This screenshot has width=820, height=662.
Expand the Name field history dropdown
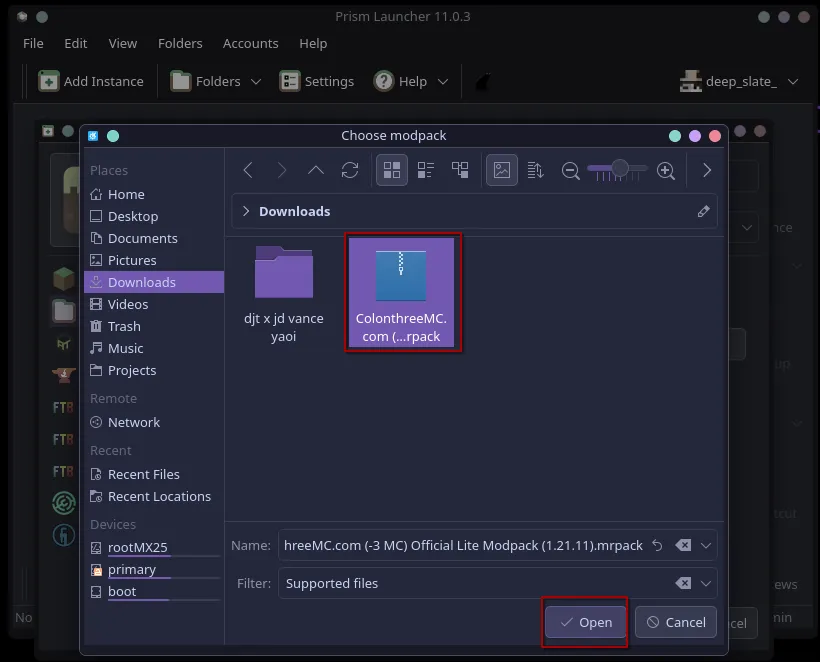(706, 545)
